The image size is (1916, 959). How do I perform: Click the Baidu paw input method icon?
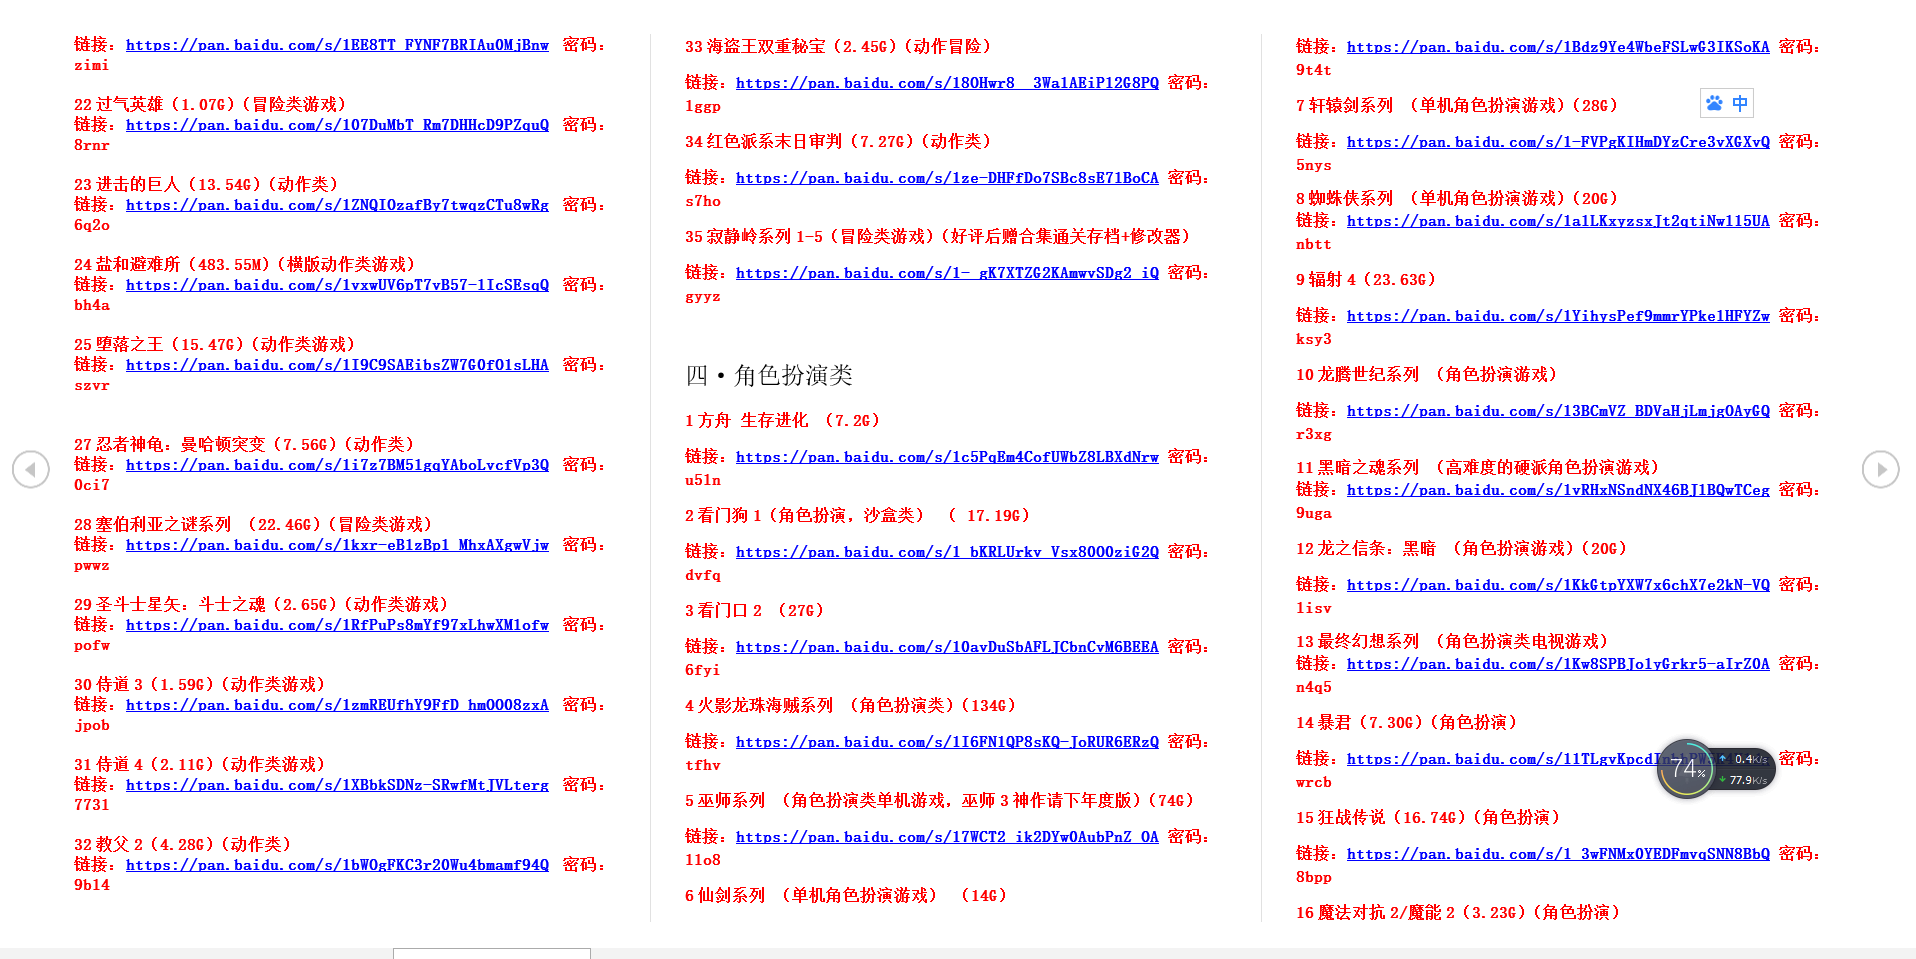coord(1714,103)
